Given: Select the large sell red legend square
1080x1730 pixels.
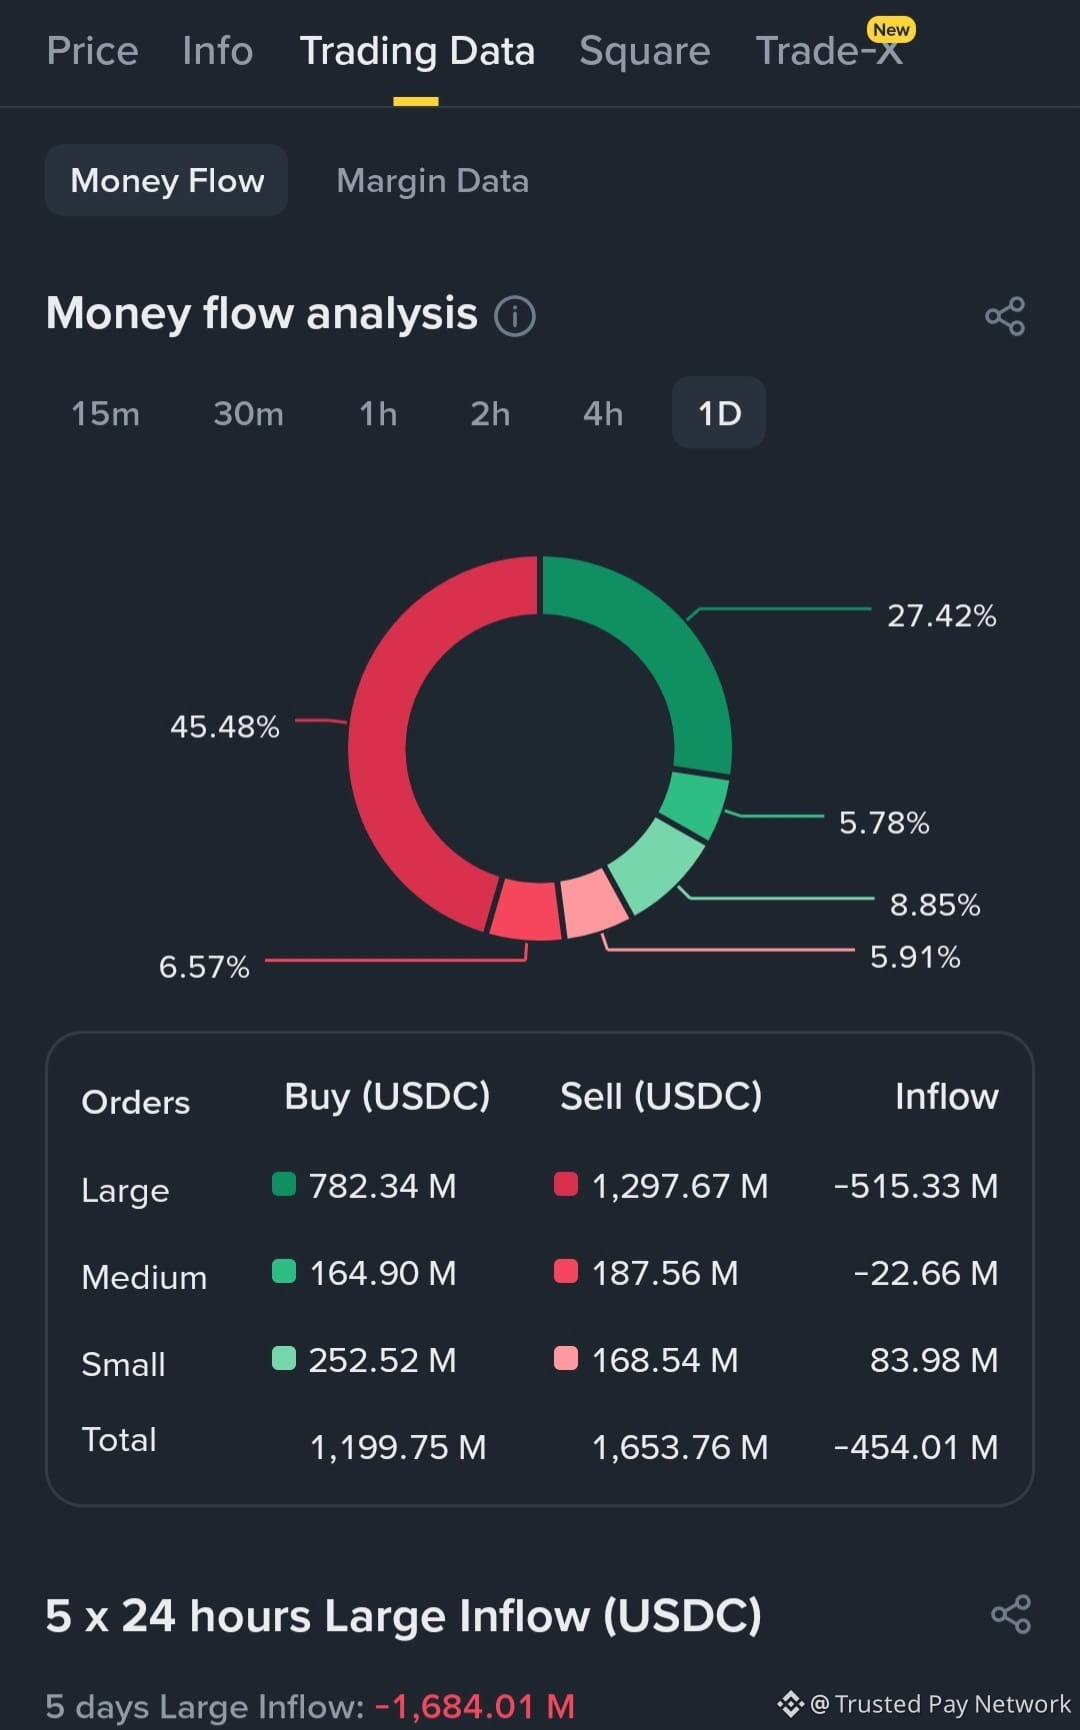Looking at the screenshot, I should (566, 1184).
